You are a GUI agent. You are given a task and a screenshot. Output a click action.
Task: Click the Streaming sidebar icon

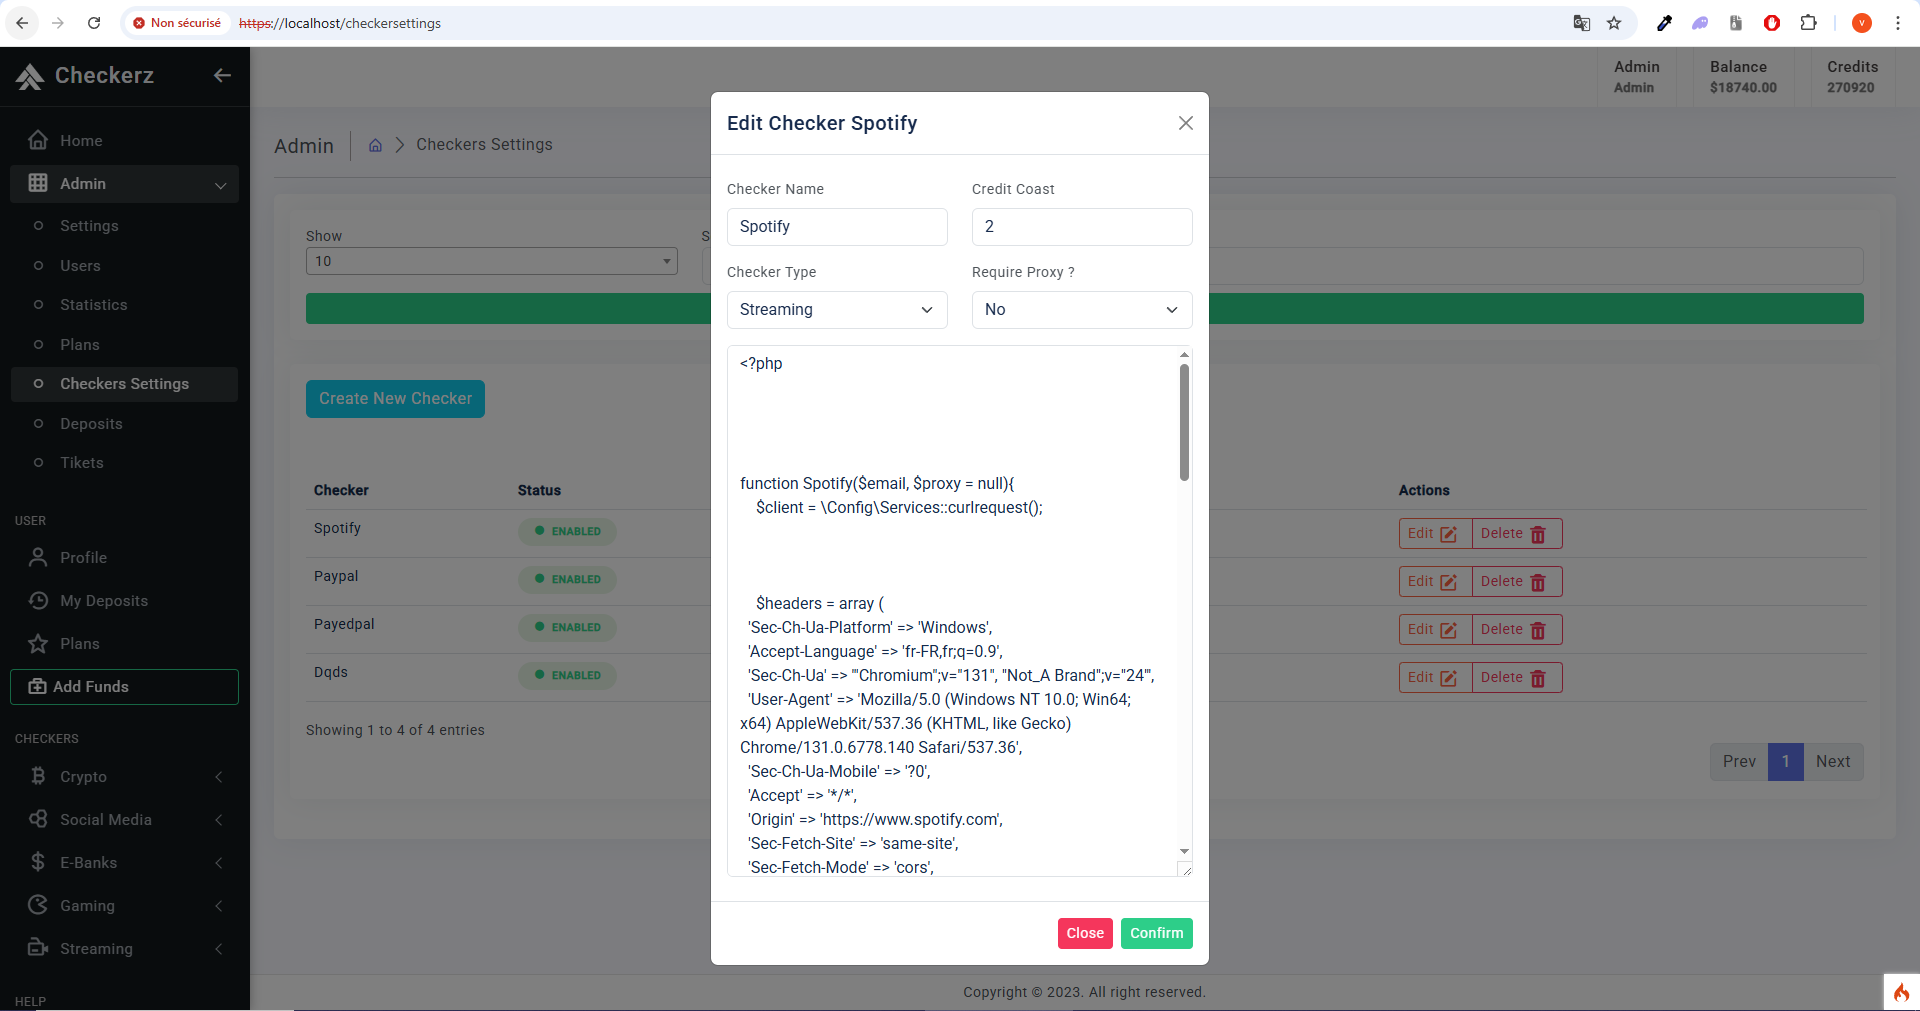click(x=38, y=948)
